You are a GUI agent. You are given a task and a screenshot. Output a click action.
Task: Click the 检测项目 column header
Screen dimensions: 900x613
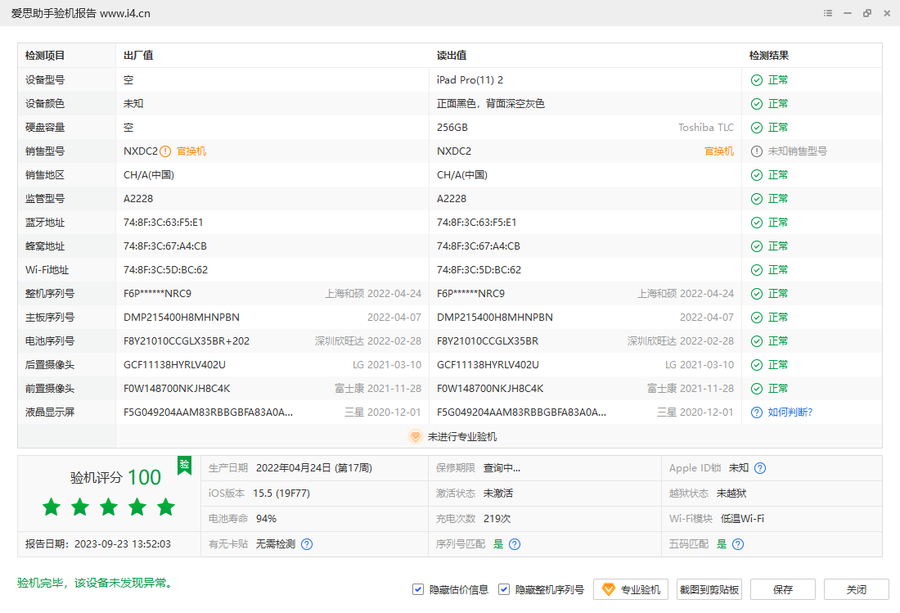click(x=45, y=56)
